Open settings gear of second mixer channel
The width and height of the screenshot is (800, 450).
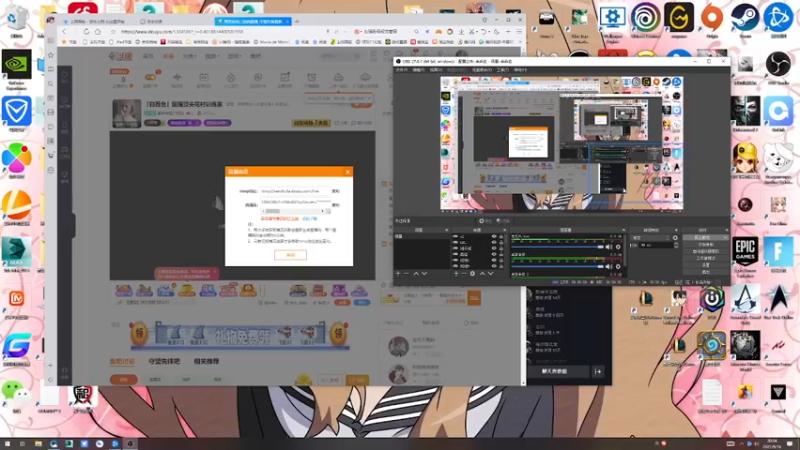(x=618, y=266)
